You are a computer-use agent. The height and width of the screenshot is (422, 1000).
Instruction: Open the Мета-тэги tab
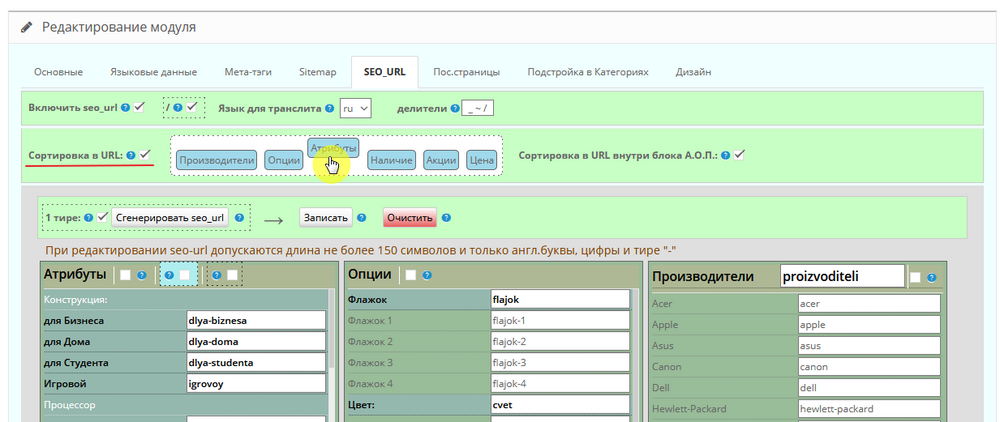248,72
